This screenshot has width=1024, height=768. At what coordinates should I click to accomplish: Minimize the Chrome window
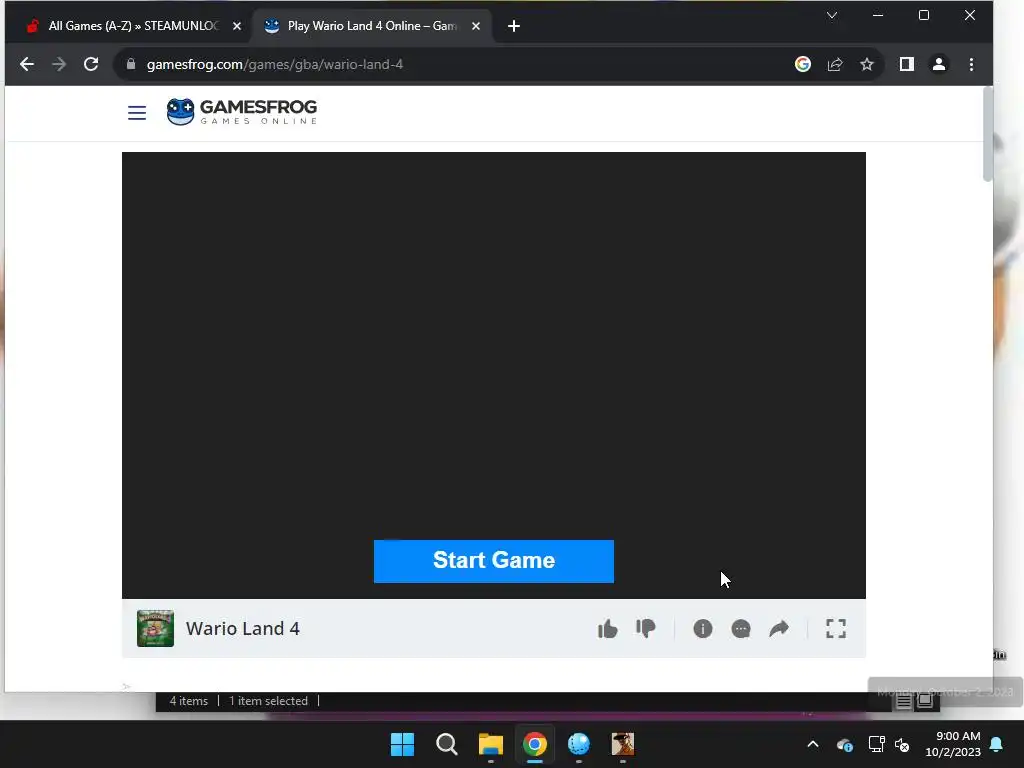coord(878,15)
